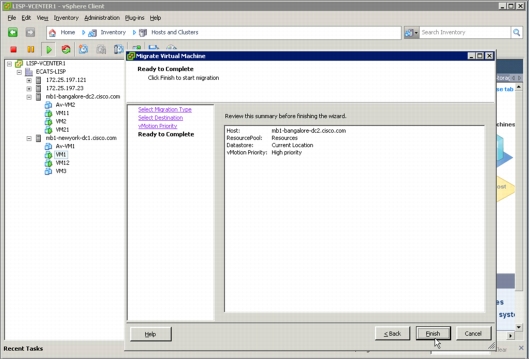This screenshot has width=530, height=360.
Task: Click host icon beside nb1-newyork-dc1.cisco.com
Action: coord(39,138)
